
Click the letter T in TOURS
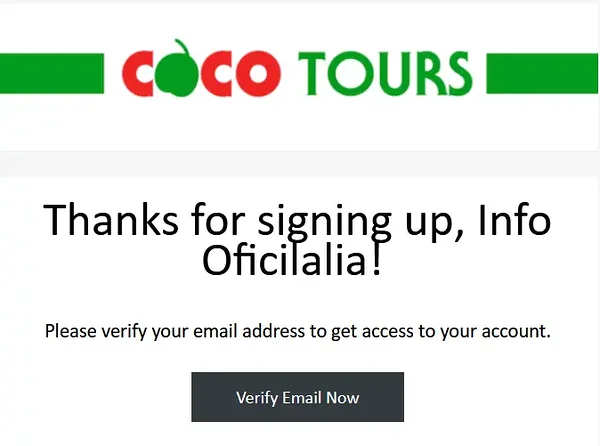[x=311, y=74]
